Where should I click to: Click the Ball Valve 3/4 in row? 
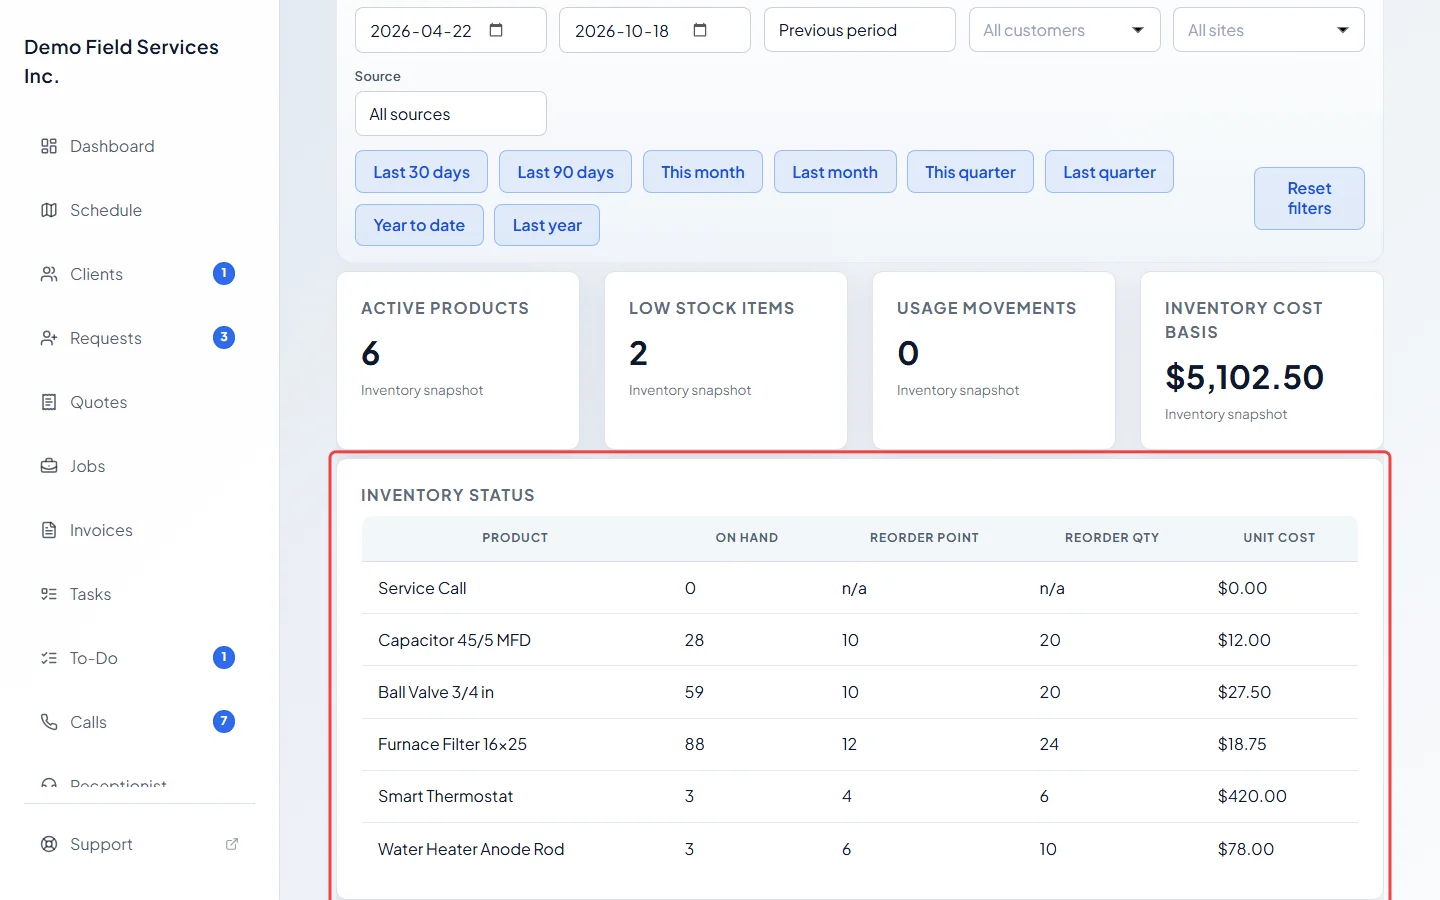tap(860, 692)
